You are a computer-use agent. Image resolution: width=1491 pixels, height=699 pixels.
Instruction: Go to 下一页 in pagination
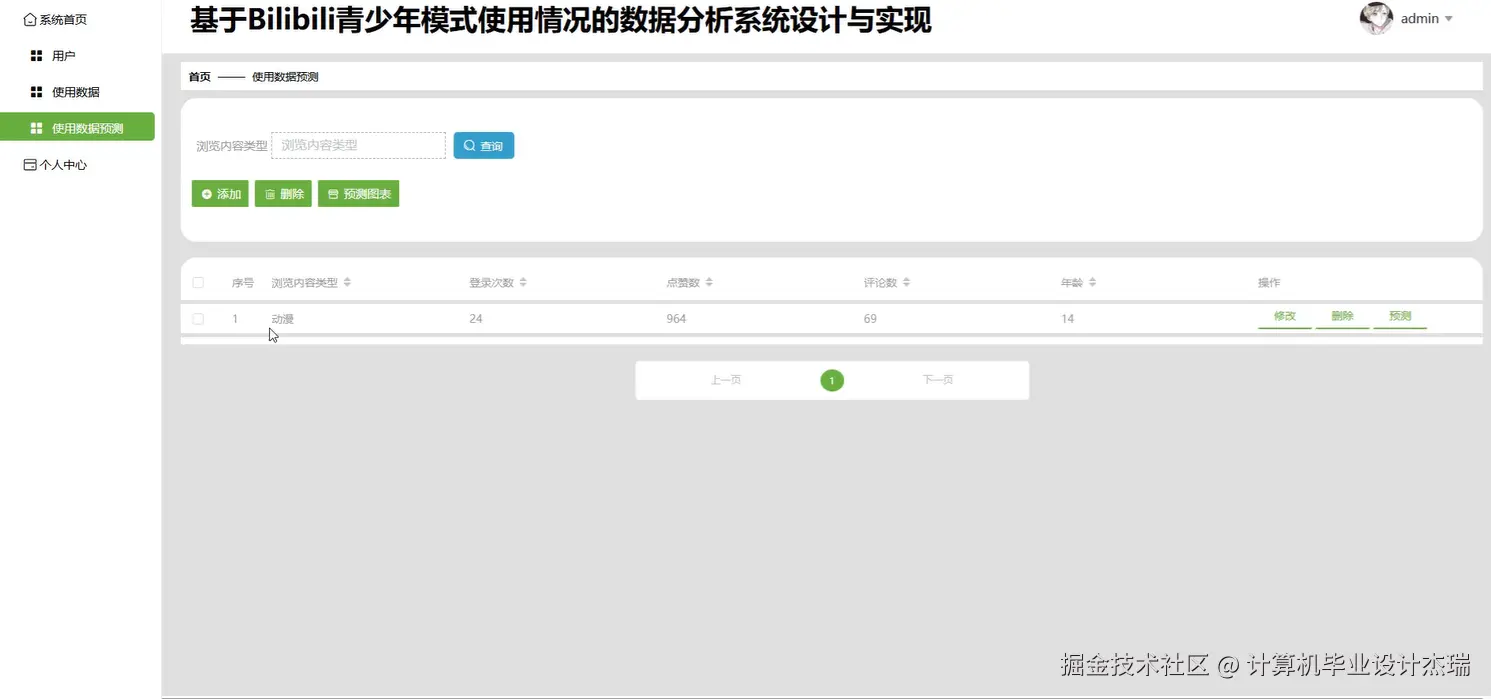click(x=938, y=380)
